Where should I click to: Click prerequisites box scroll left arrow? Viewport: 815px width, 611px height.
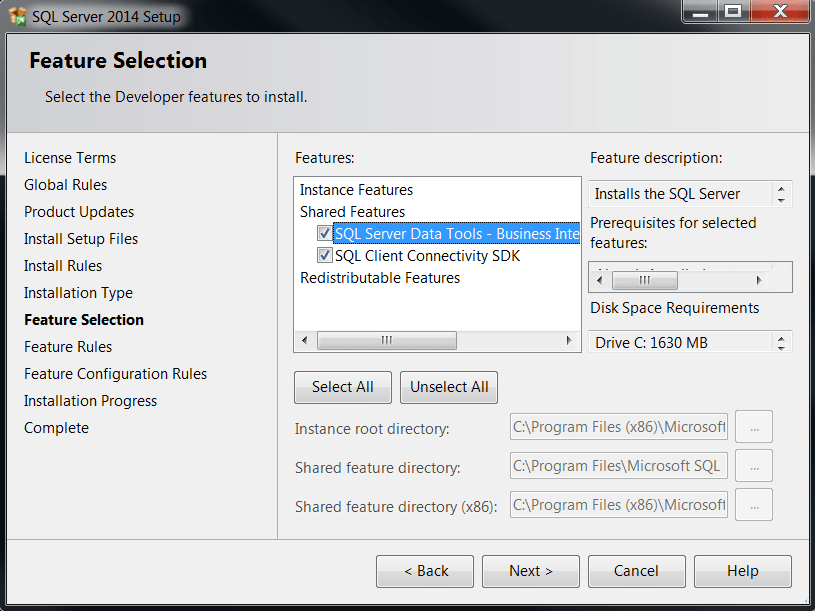tap(600, 281)
